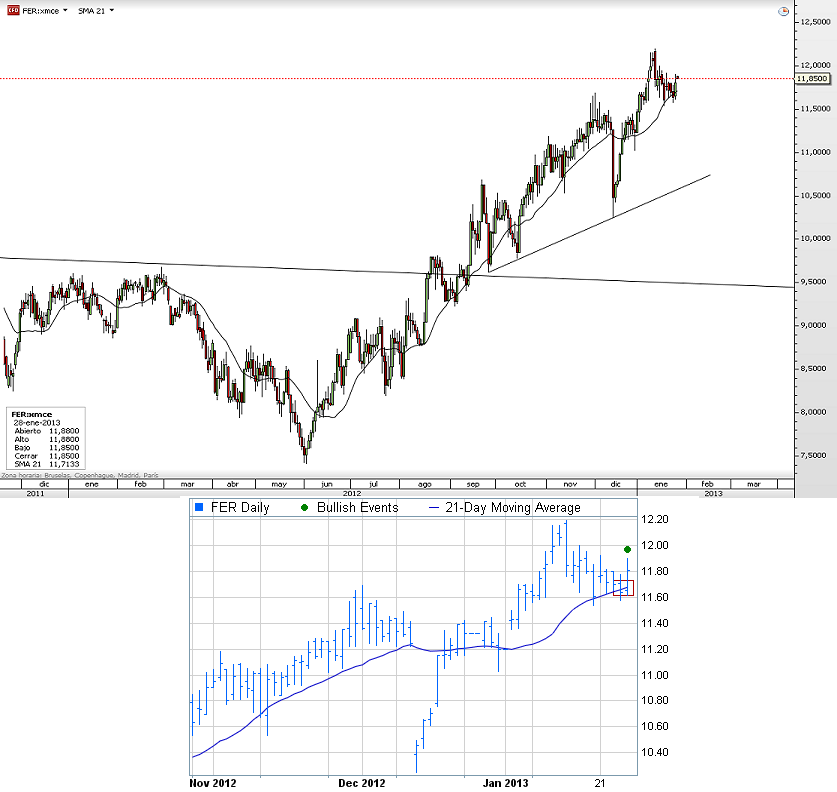837x792 pixels.
Task: Click the blue square FER Daily legend icon
Action: click(x=199, y=508)
